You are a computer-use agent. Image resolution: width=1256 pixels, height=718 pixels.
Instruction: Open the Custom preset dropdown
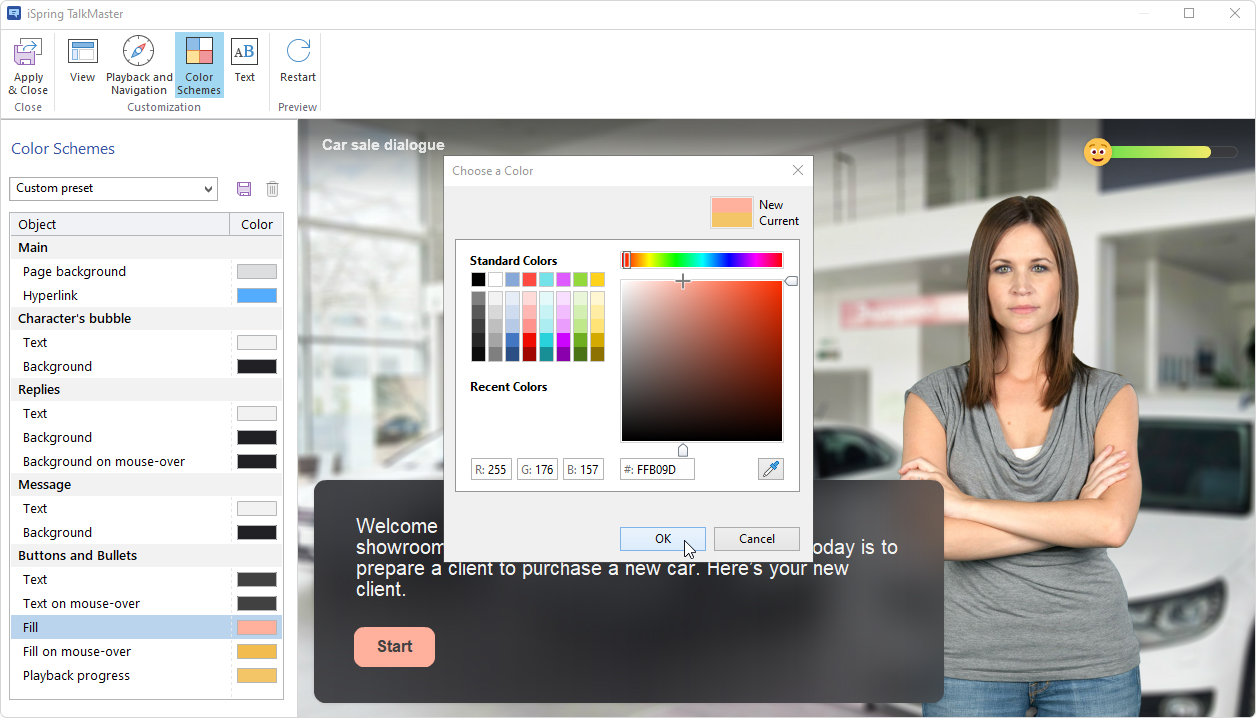(x=112, y=189)
